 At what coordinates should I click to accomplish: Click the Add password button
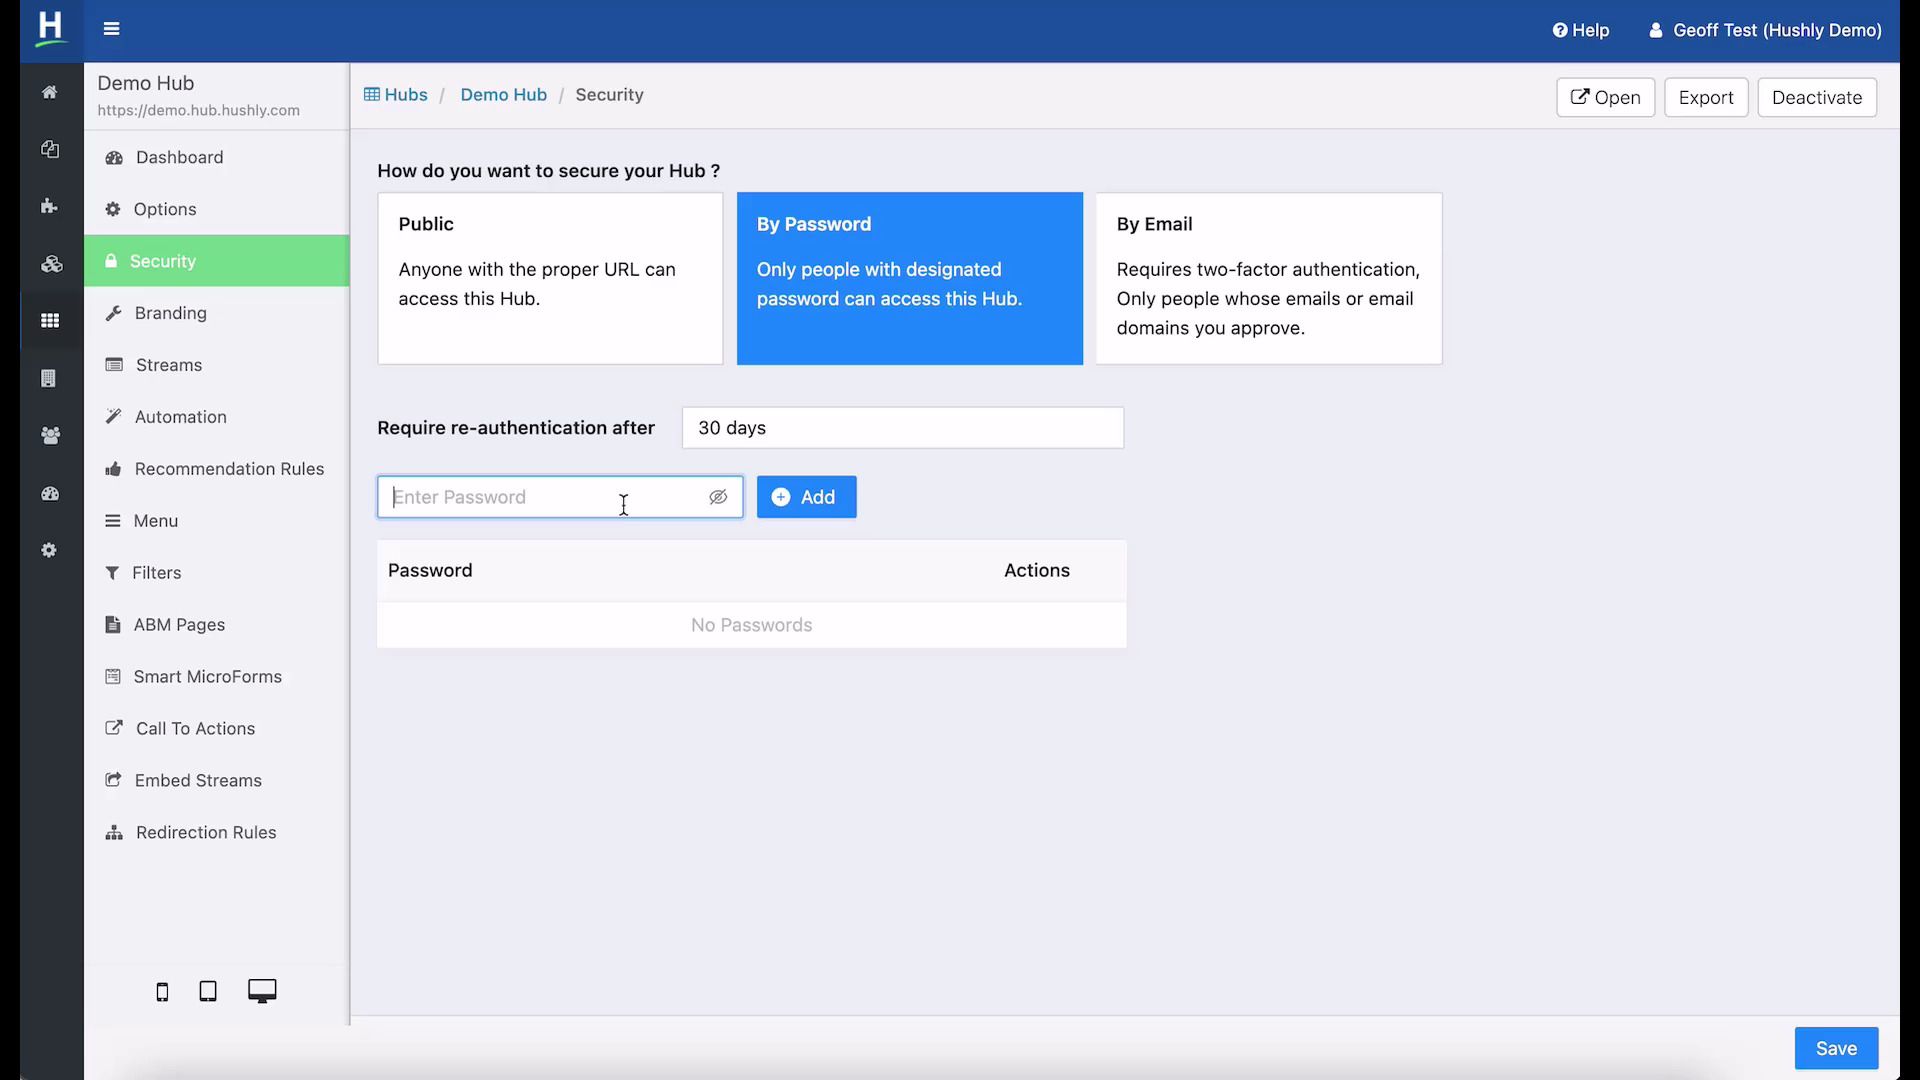pyautogui.click(x=806, y=497)
